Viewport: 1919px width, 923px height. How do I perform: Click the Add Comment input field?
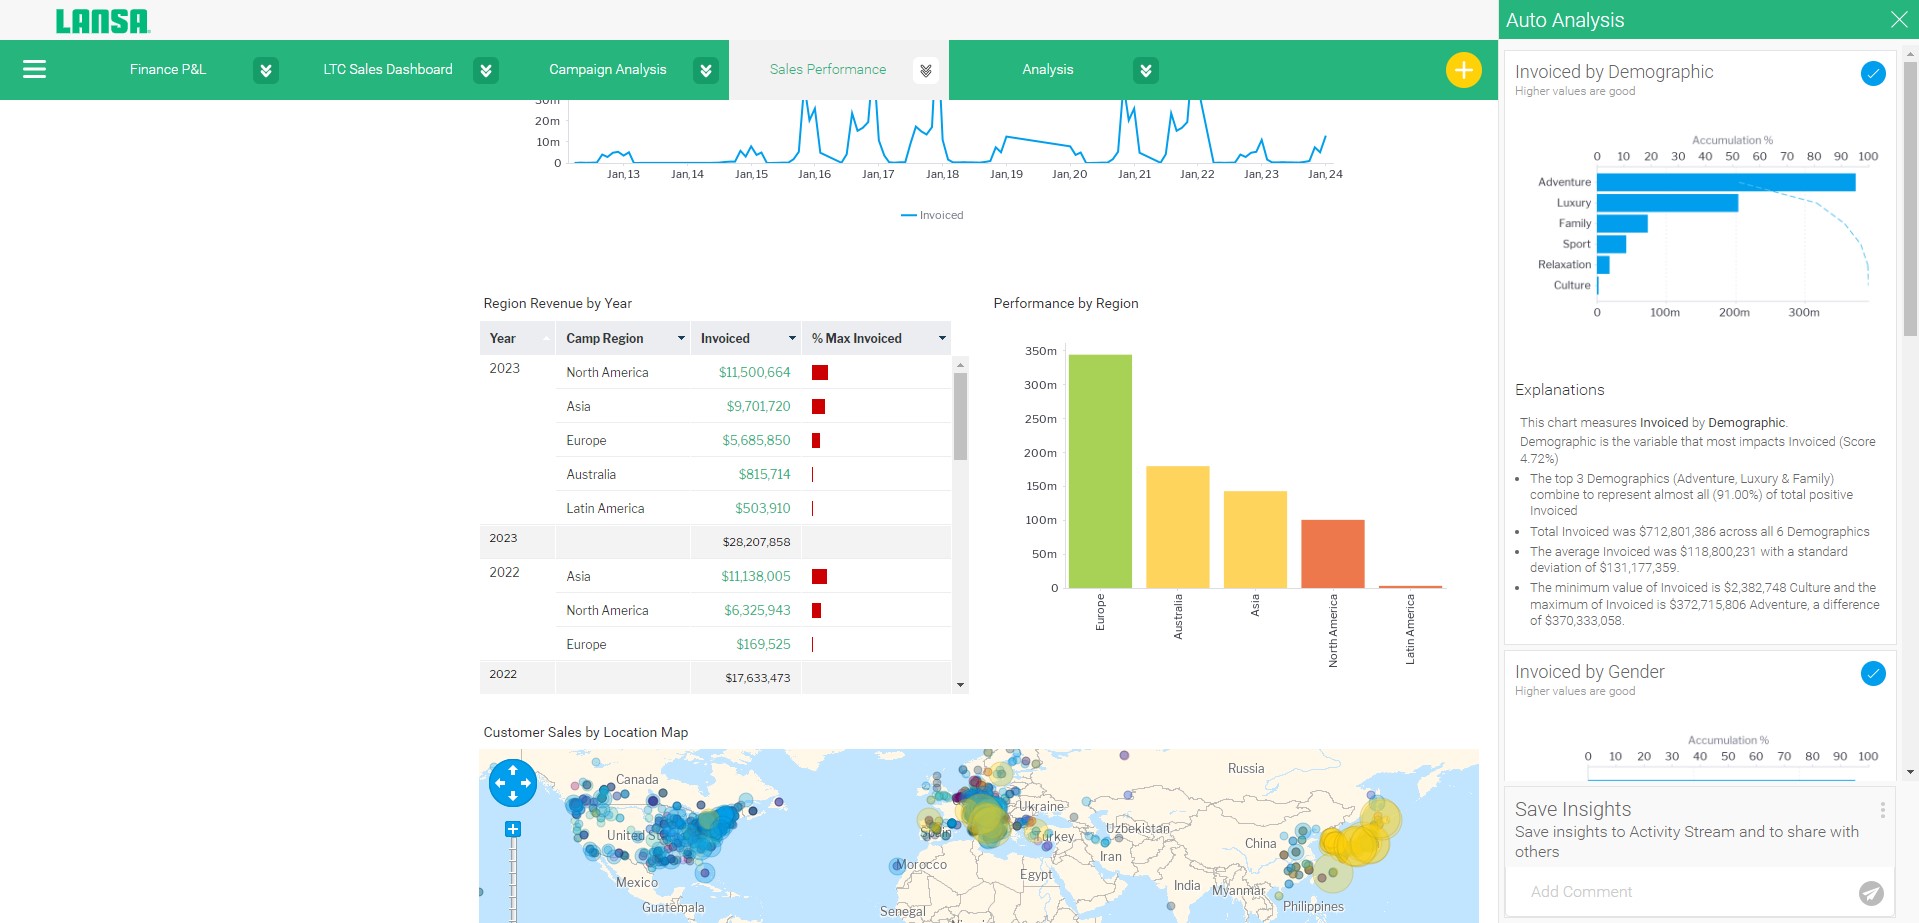pyautogui.click(x=1680, y=892)
